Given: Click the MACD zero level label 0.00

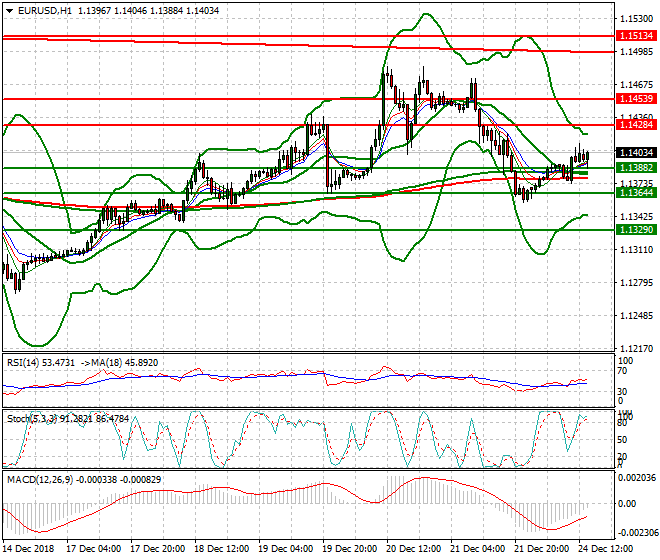Looking at the screenshot, I should click(627, 504).
